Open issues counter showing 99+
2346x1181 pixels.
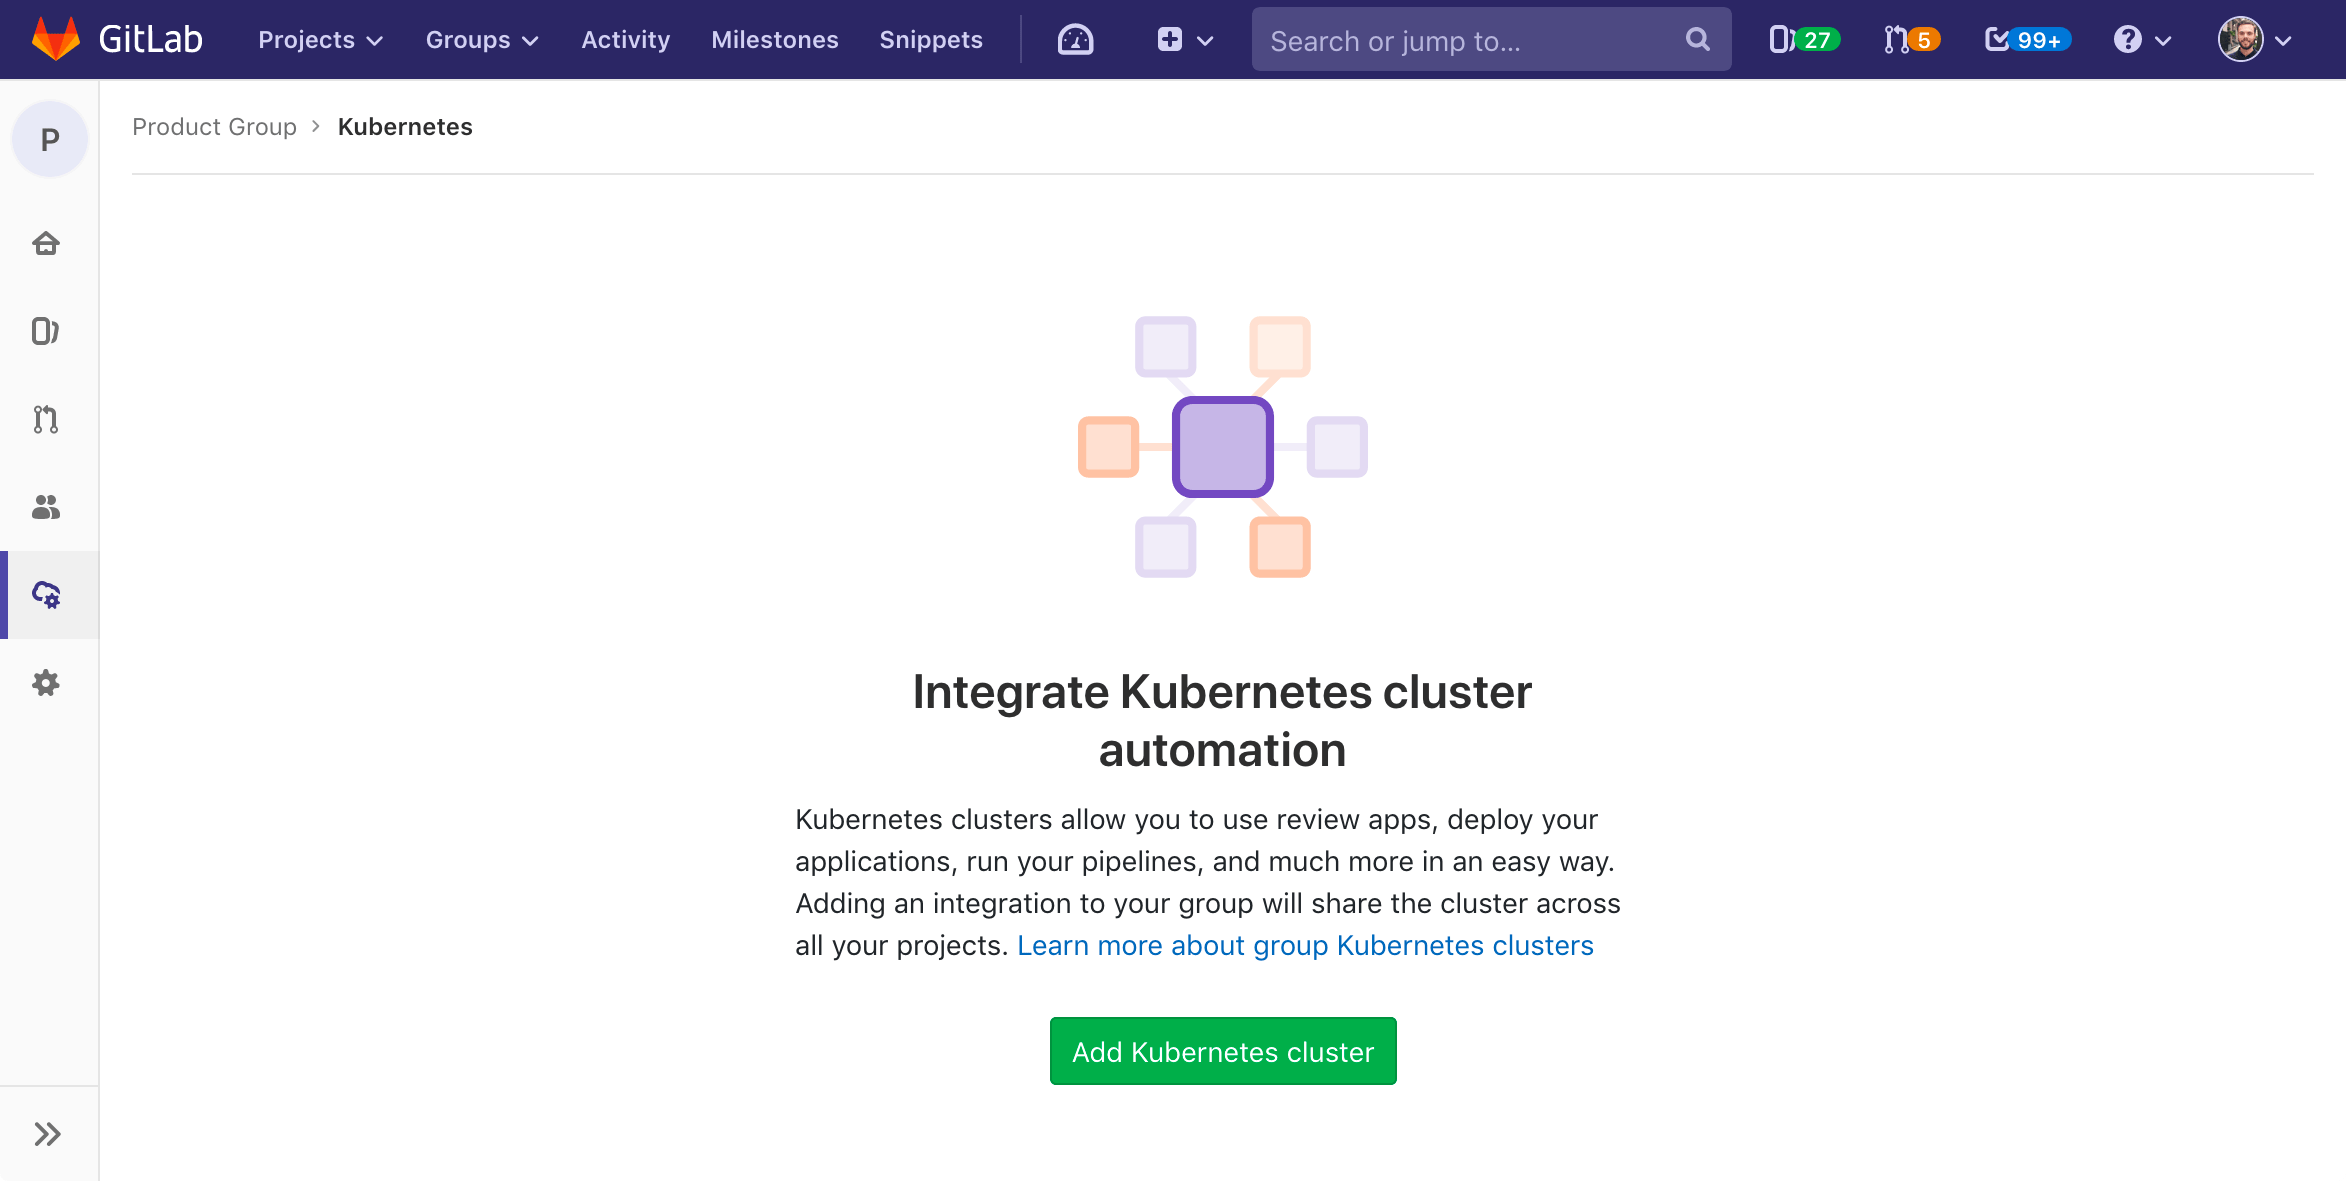point(2022,40)
